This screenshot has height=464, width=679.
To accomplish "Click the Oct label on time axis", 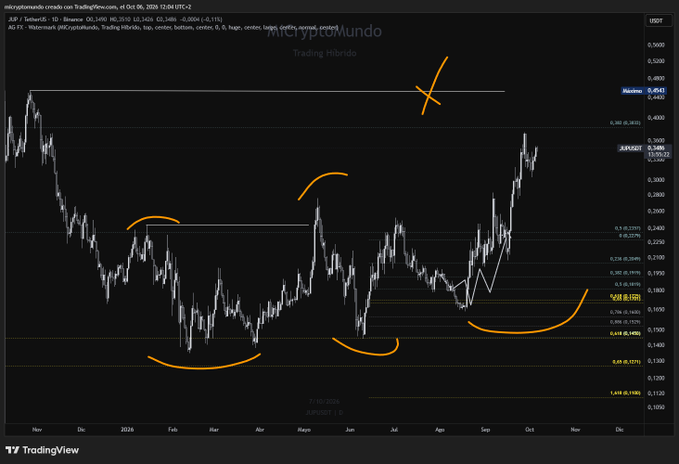I will point(529,430).
